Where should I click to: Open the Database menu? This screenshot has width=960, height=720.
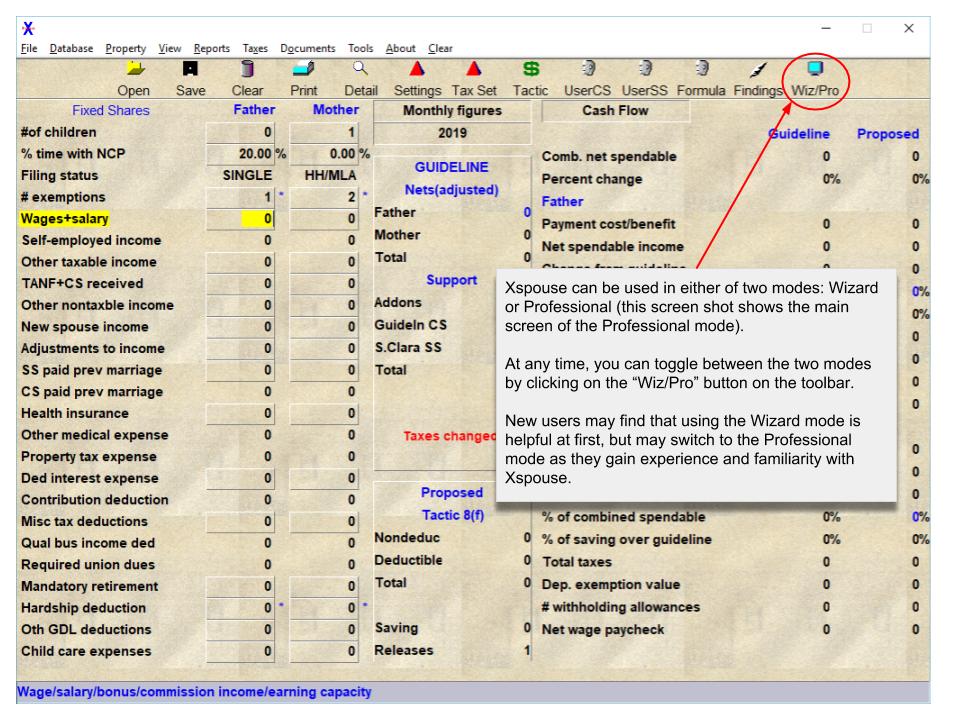(x=71, y=48)
